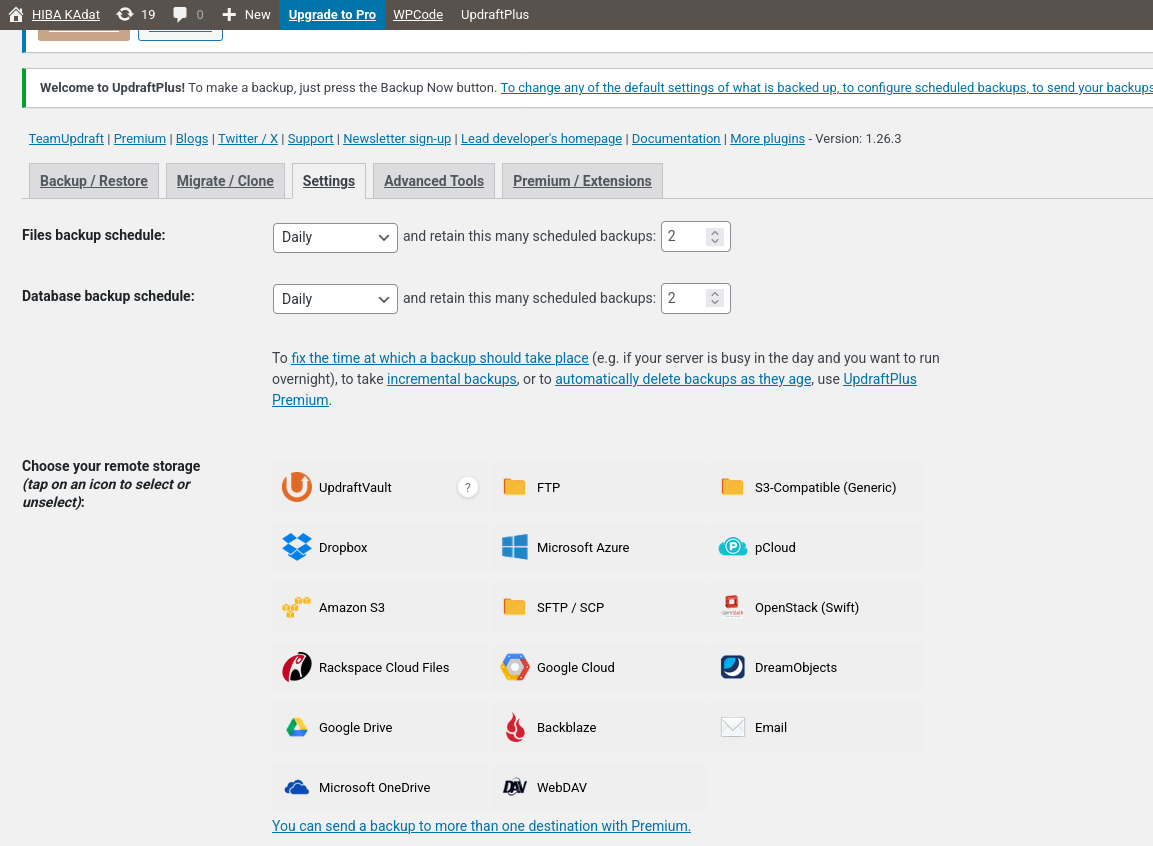Select the Amazon S3 icon

[296, 607]
